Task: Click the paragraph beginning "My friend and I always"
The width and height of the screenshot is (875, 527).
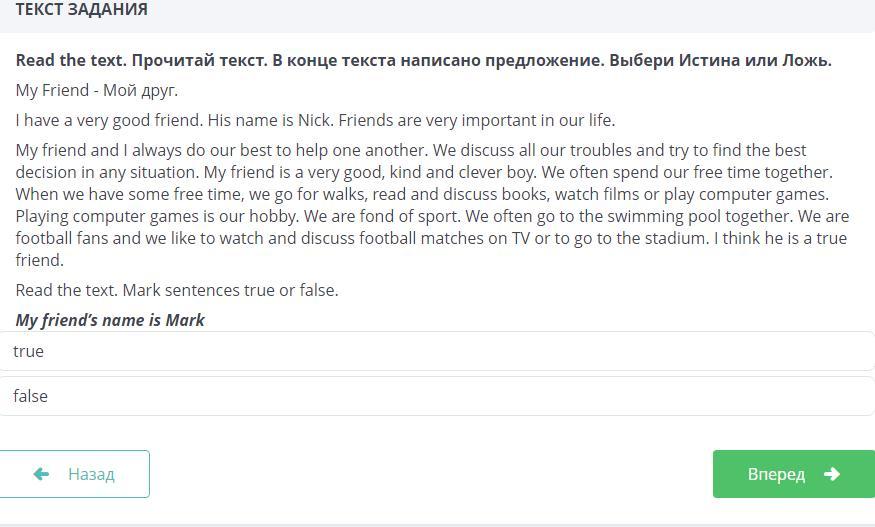Action: coord(430,205)
